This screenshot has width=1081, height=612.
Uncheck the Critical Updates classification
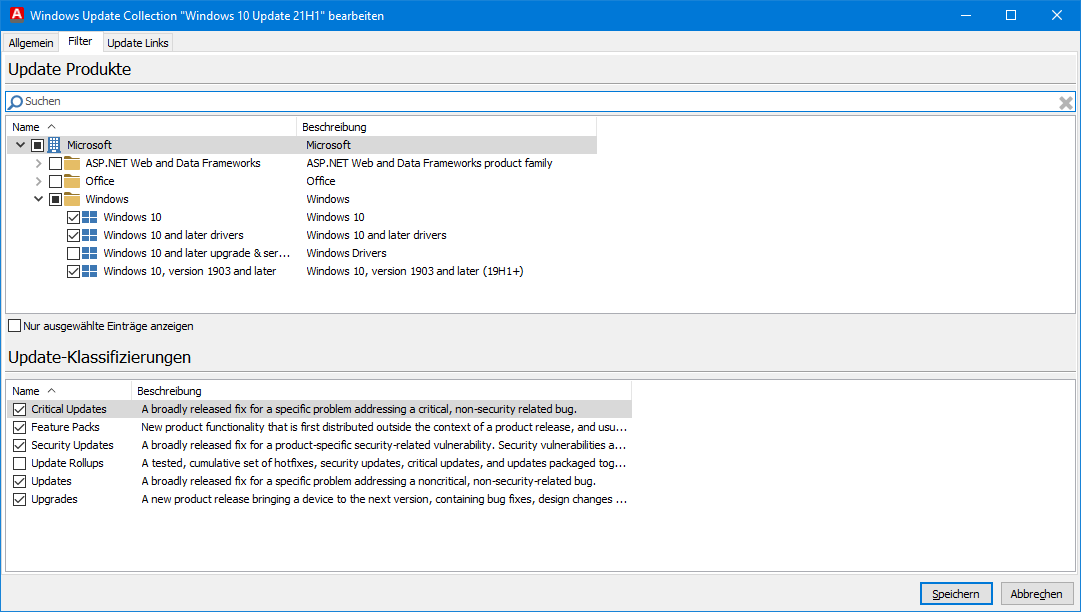[x=19, y=409]
